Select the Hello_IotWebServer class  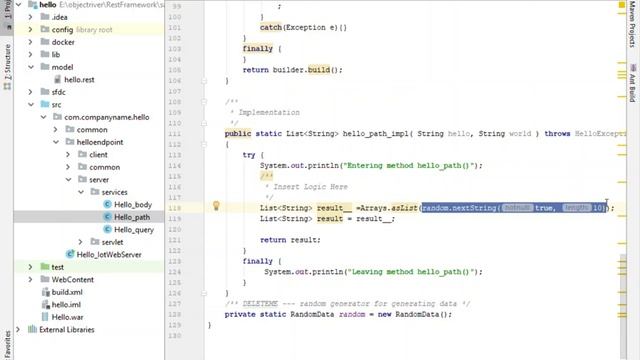click(109, 254)
